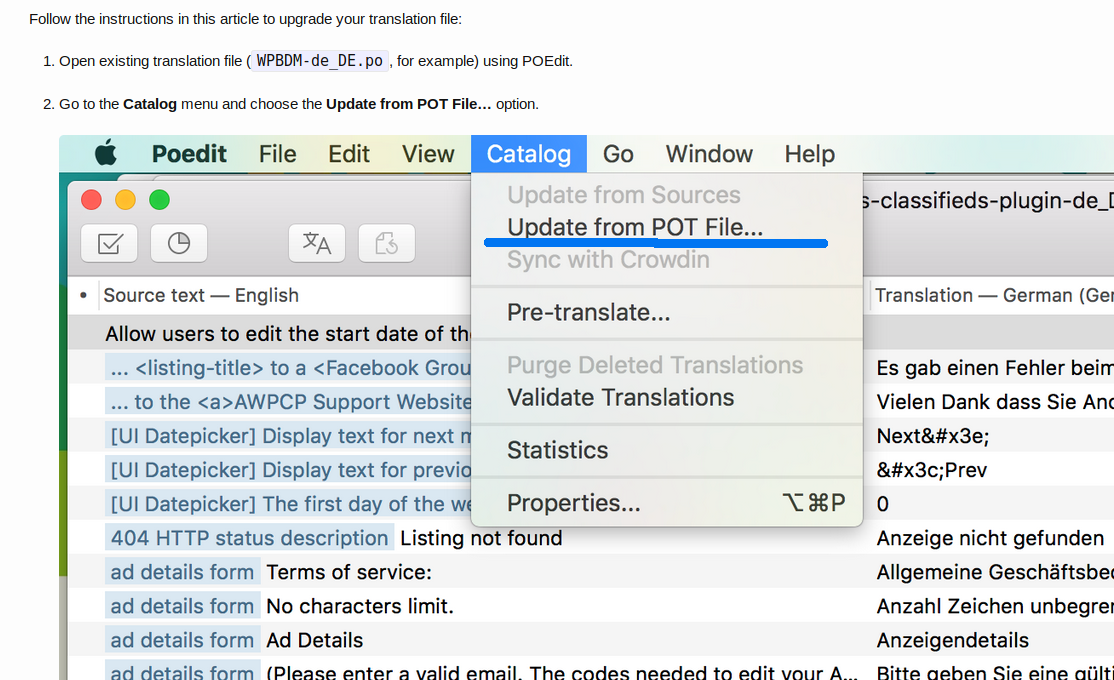Screen dimensions: 1114x680
Task: Click translation 'Anzeige nicht gefunden'
Action: point(990,539)
